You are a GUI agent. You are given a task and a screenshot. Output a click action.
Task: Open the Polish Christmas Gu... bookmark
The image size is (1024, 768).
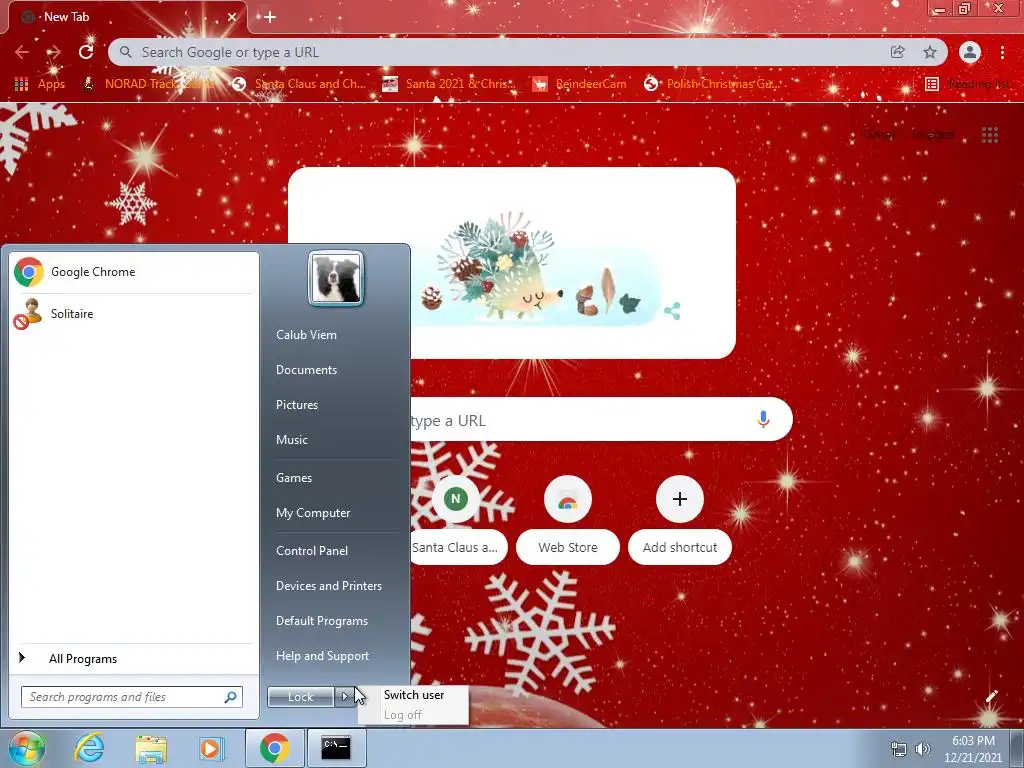click(711, 84)
